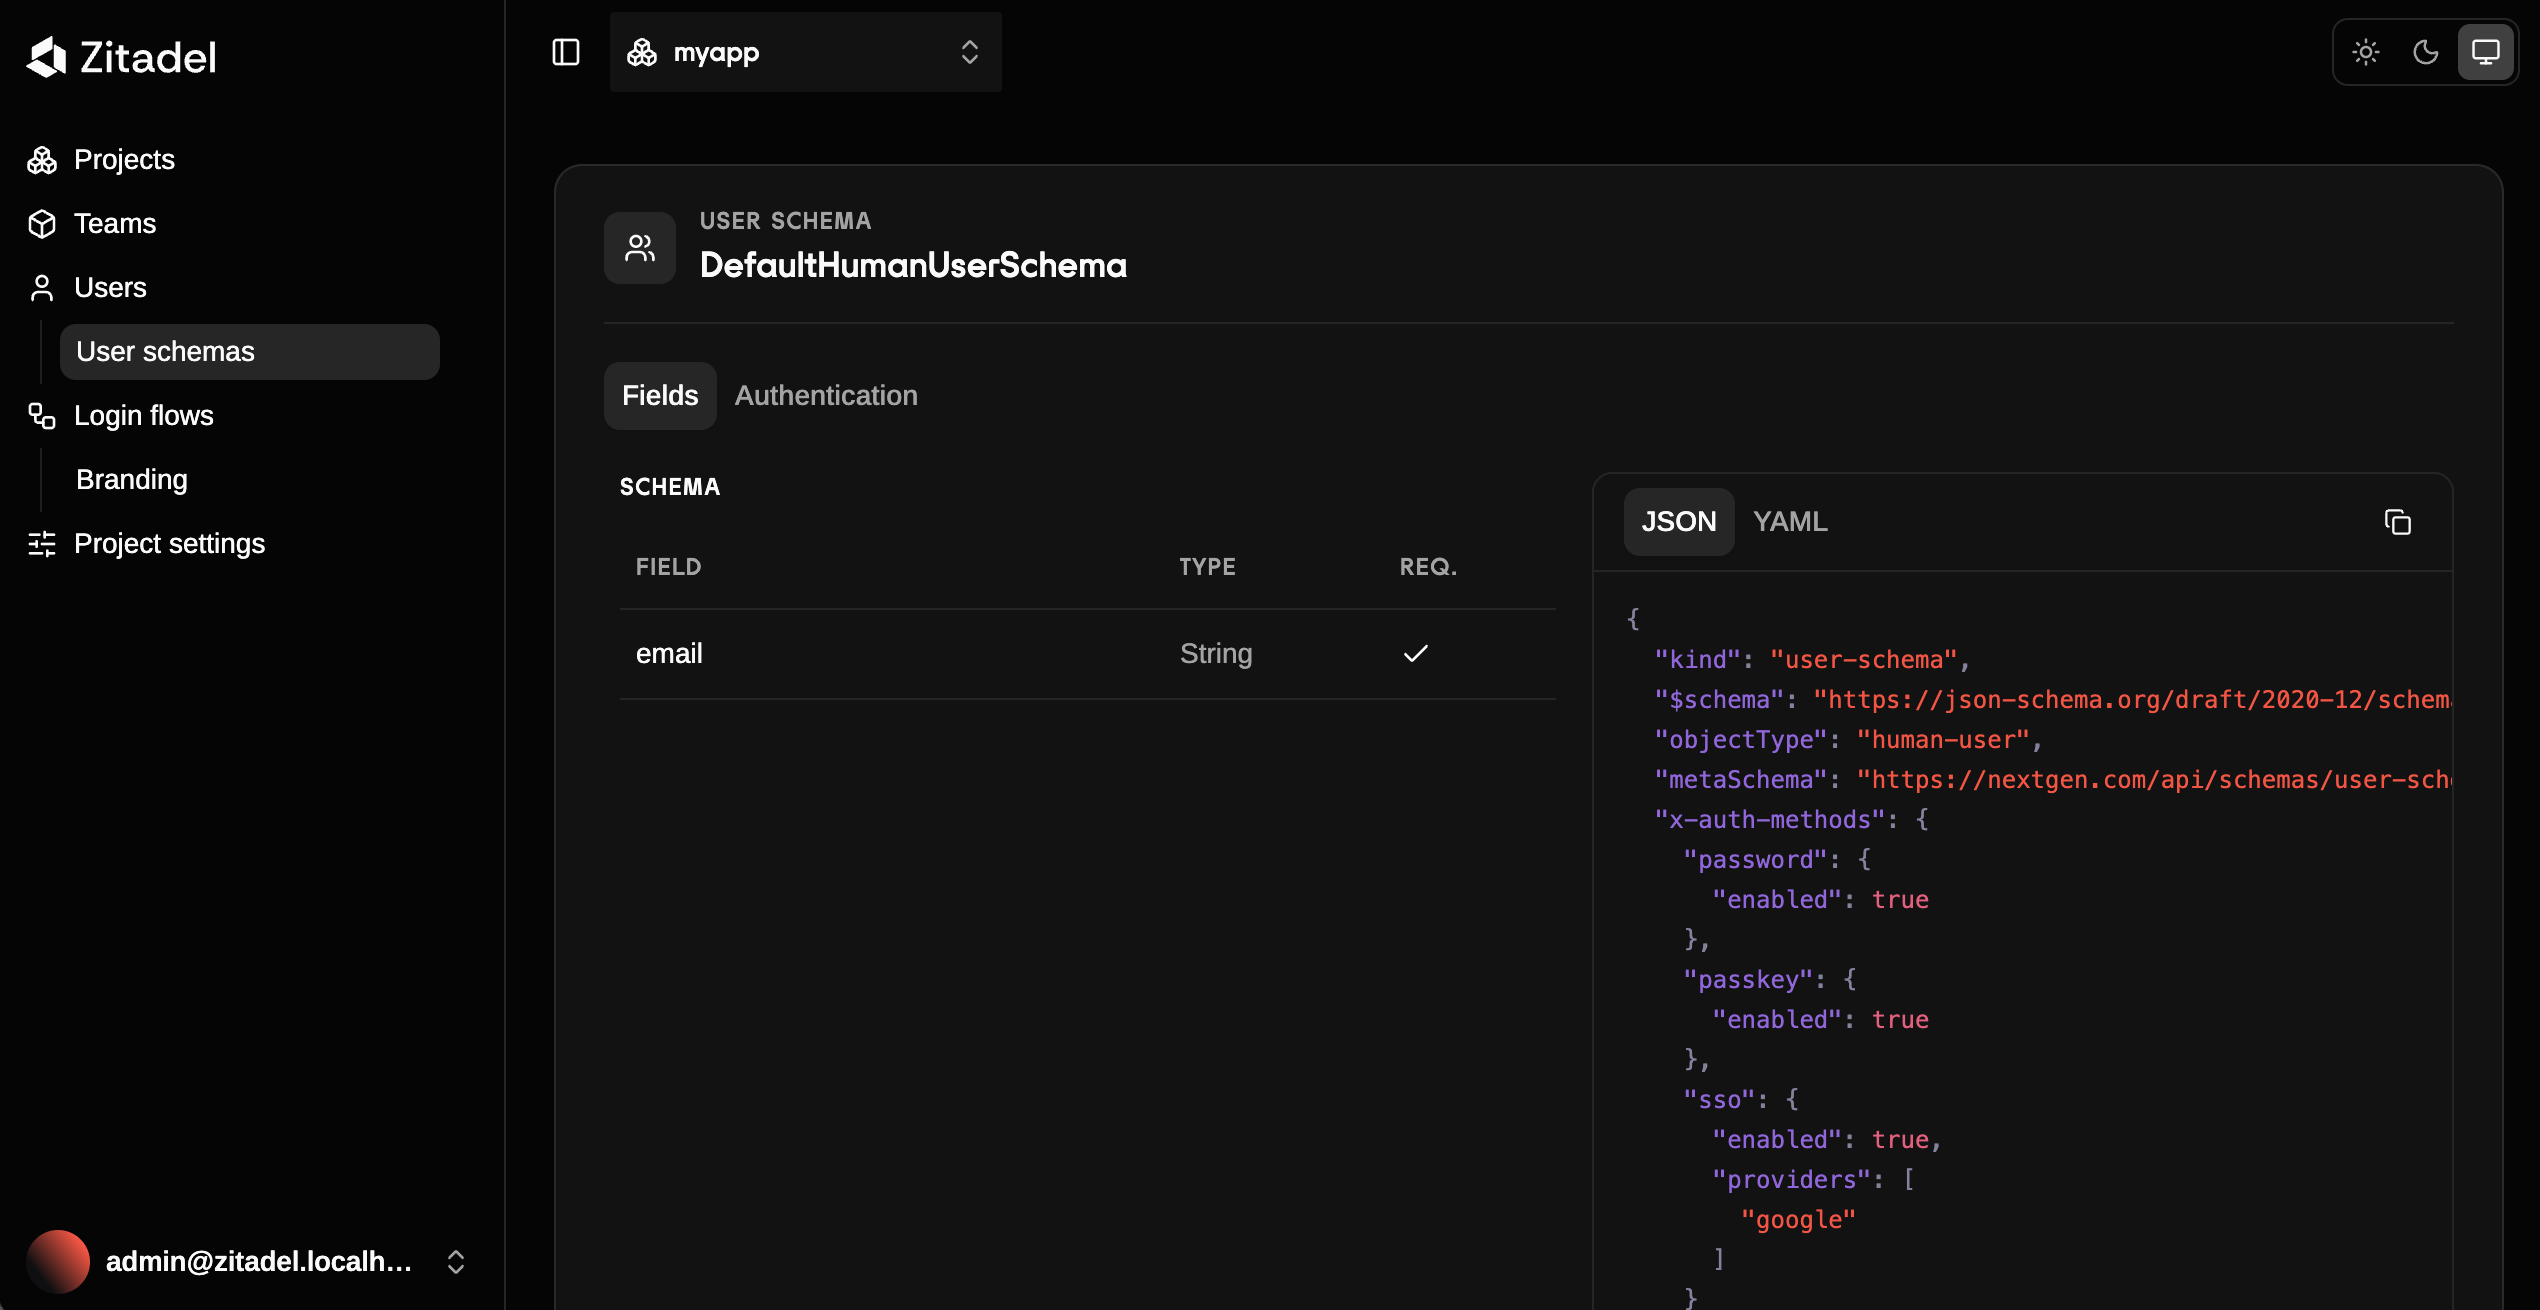Viewport: 2540px width, 1310px height.
Task: Click the String type cell
Action: [1216, 654]
